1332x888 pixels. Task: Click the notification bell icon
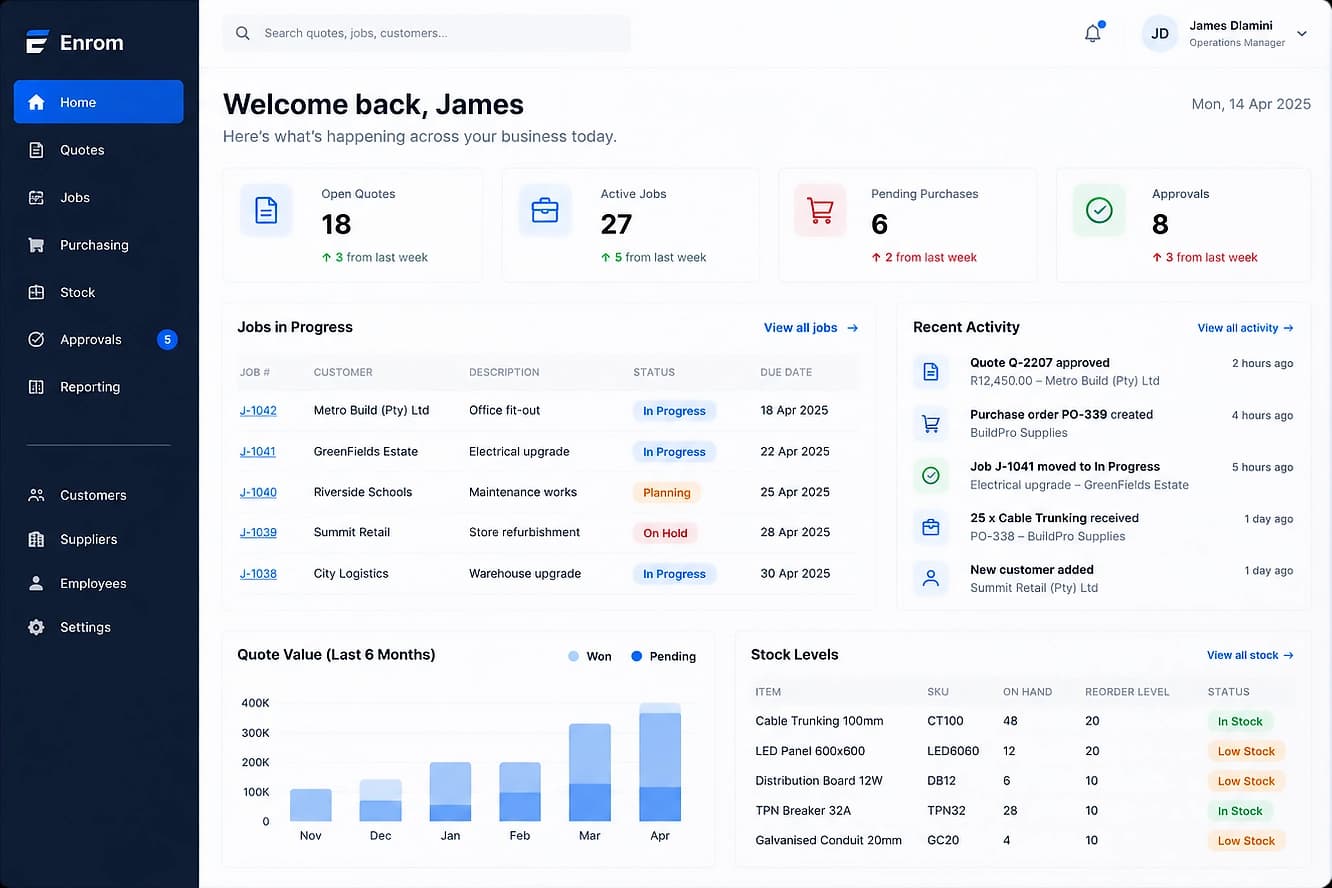pos(1093,33)
